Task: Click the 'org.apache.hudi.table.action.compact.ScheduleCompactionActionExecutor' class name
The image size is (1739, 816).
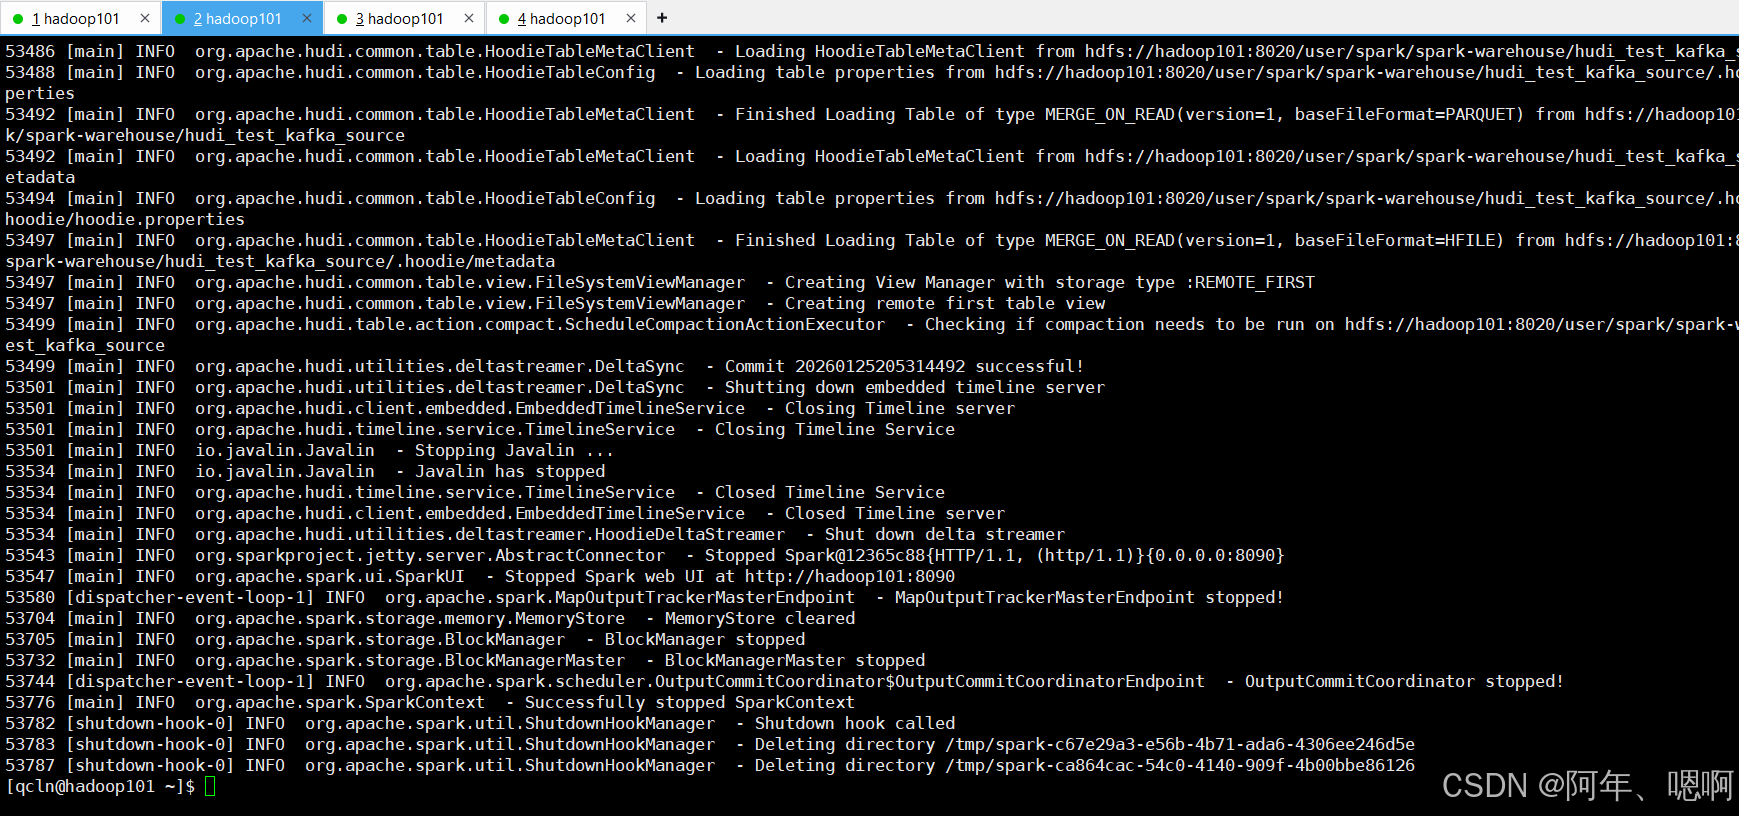Action: 540,324
